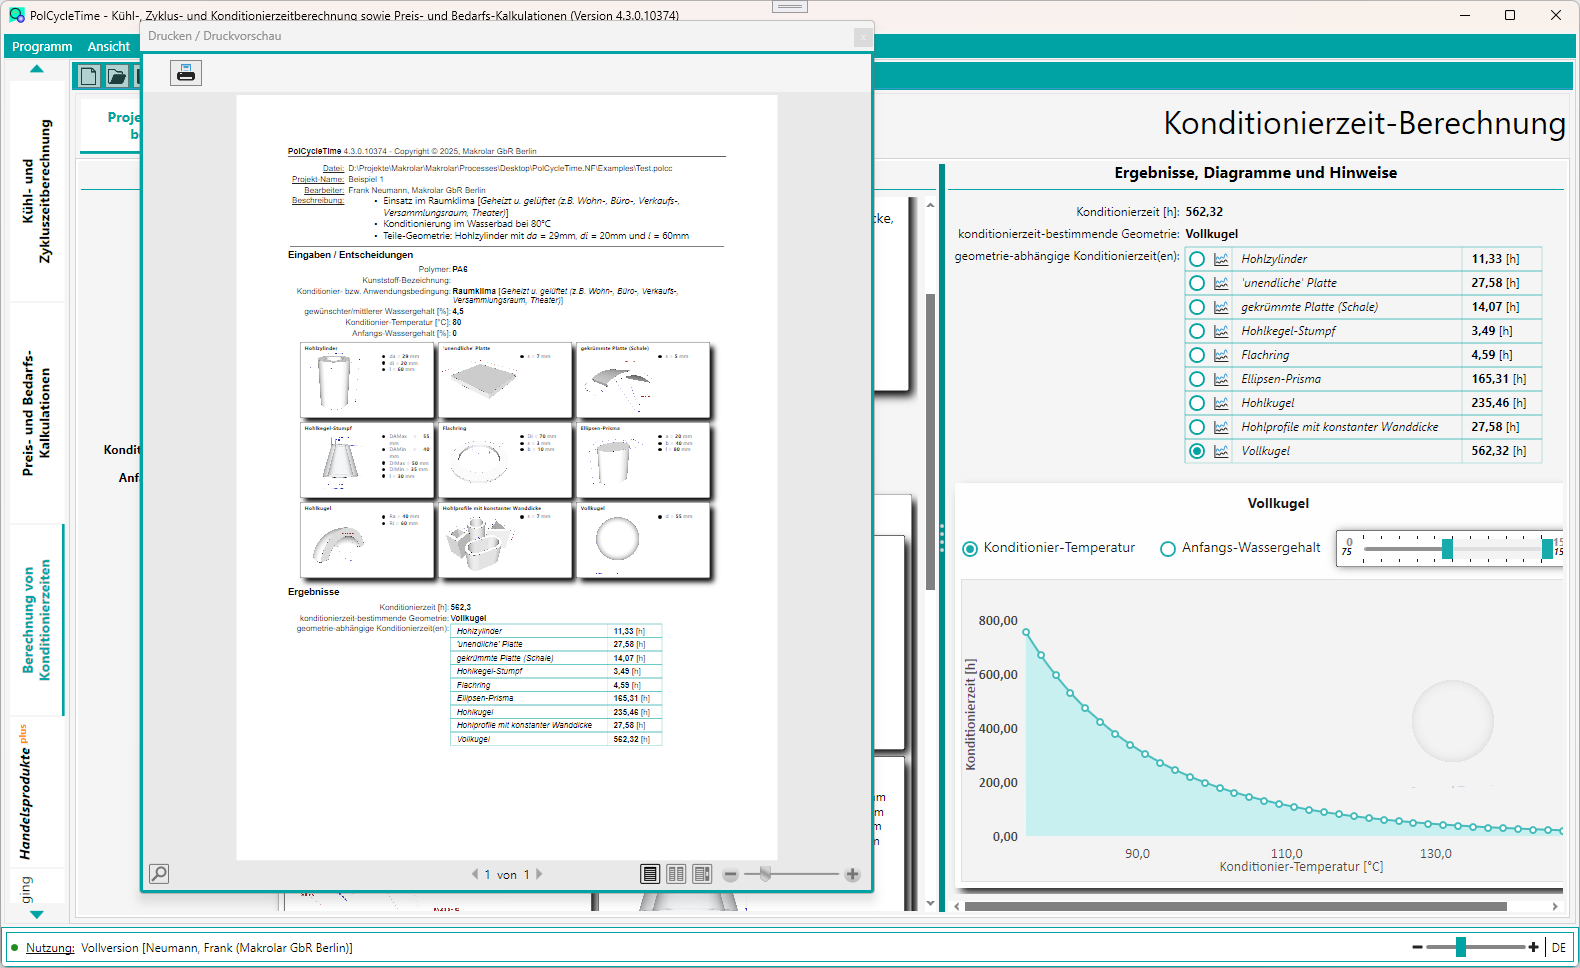1580x968 pixels.
Task: Click the left handle of temperature range slider
Action: (x=1447, y=549)
